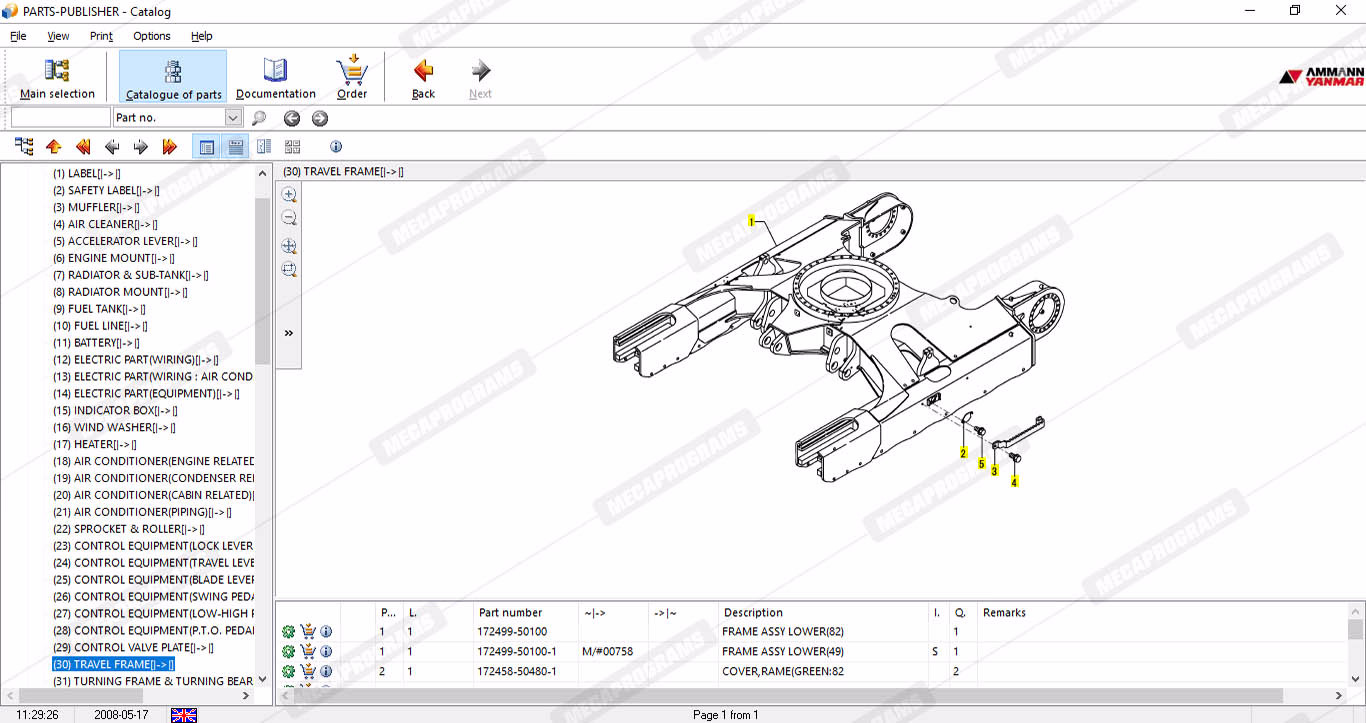The height and width of the screenshot is (723, 1366).
Task: Zoom out on the parts diagram
Action: 289,218
